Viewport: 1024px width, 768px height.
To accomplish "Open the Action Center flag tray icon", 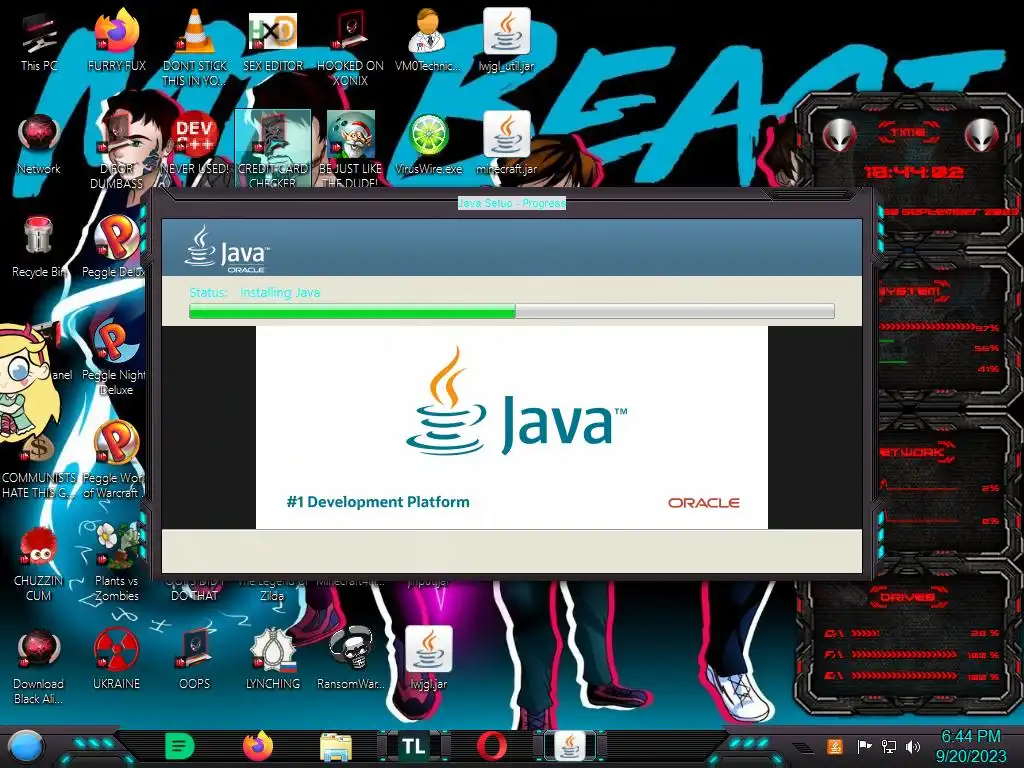I will (x=864, y=746).
